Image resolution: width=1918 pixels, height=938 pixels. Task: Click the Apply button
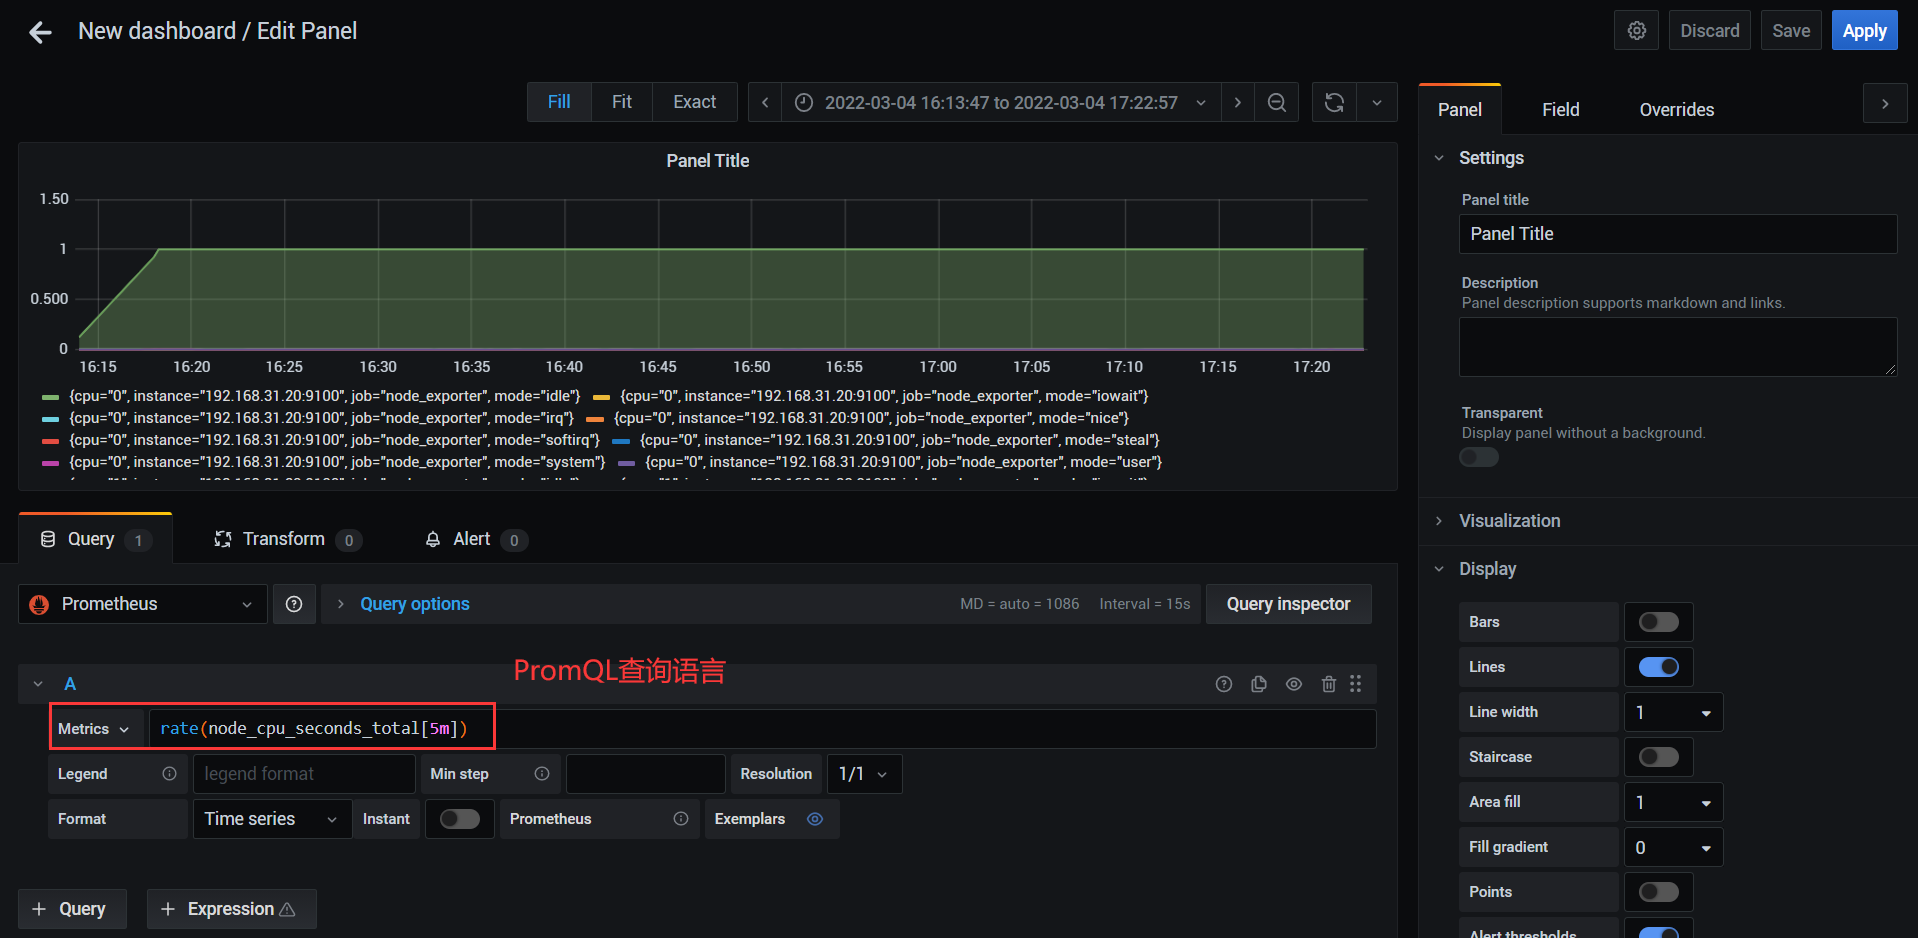(x=1864, y=31)
